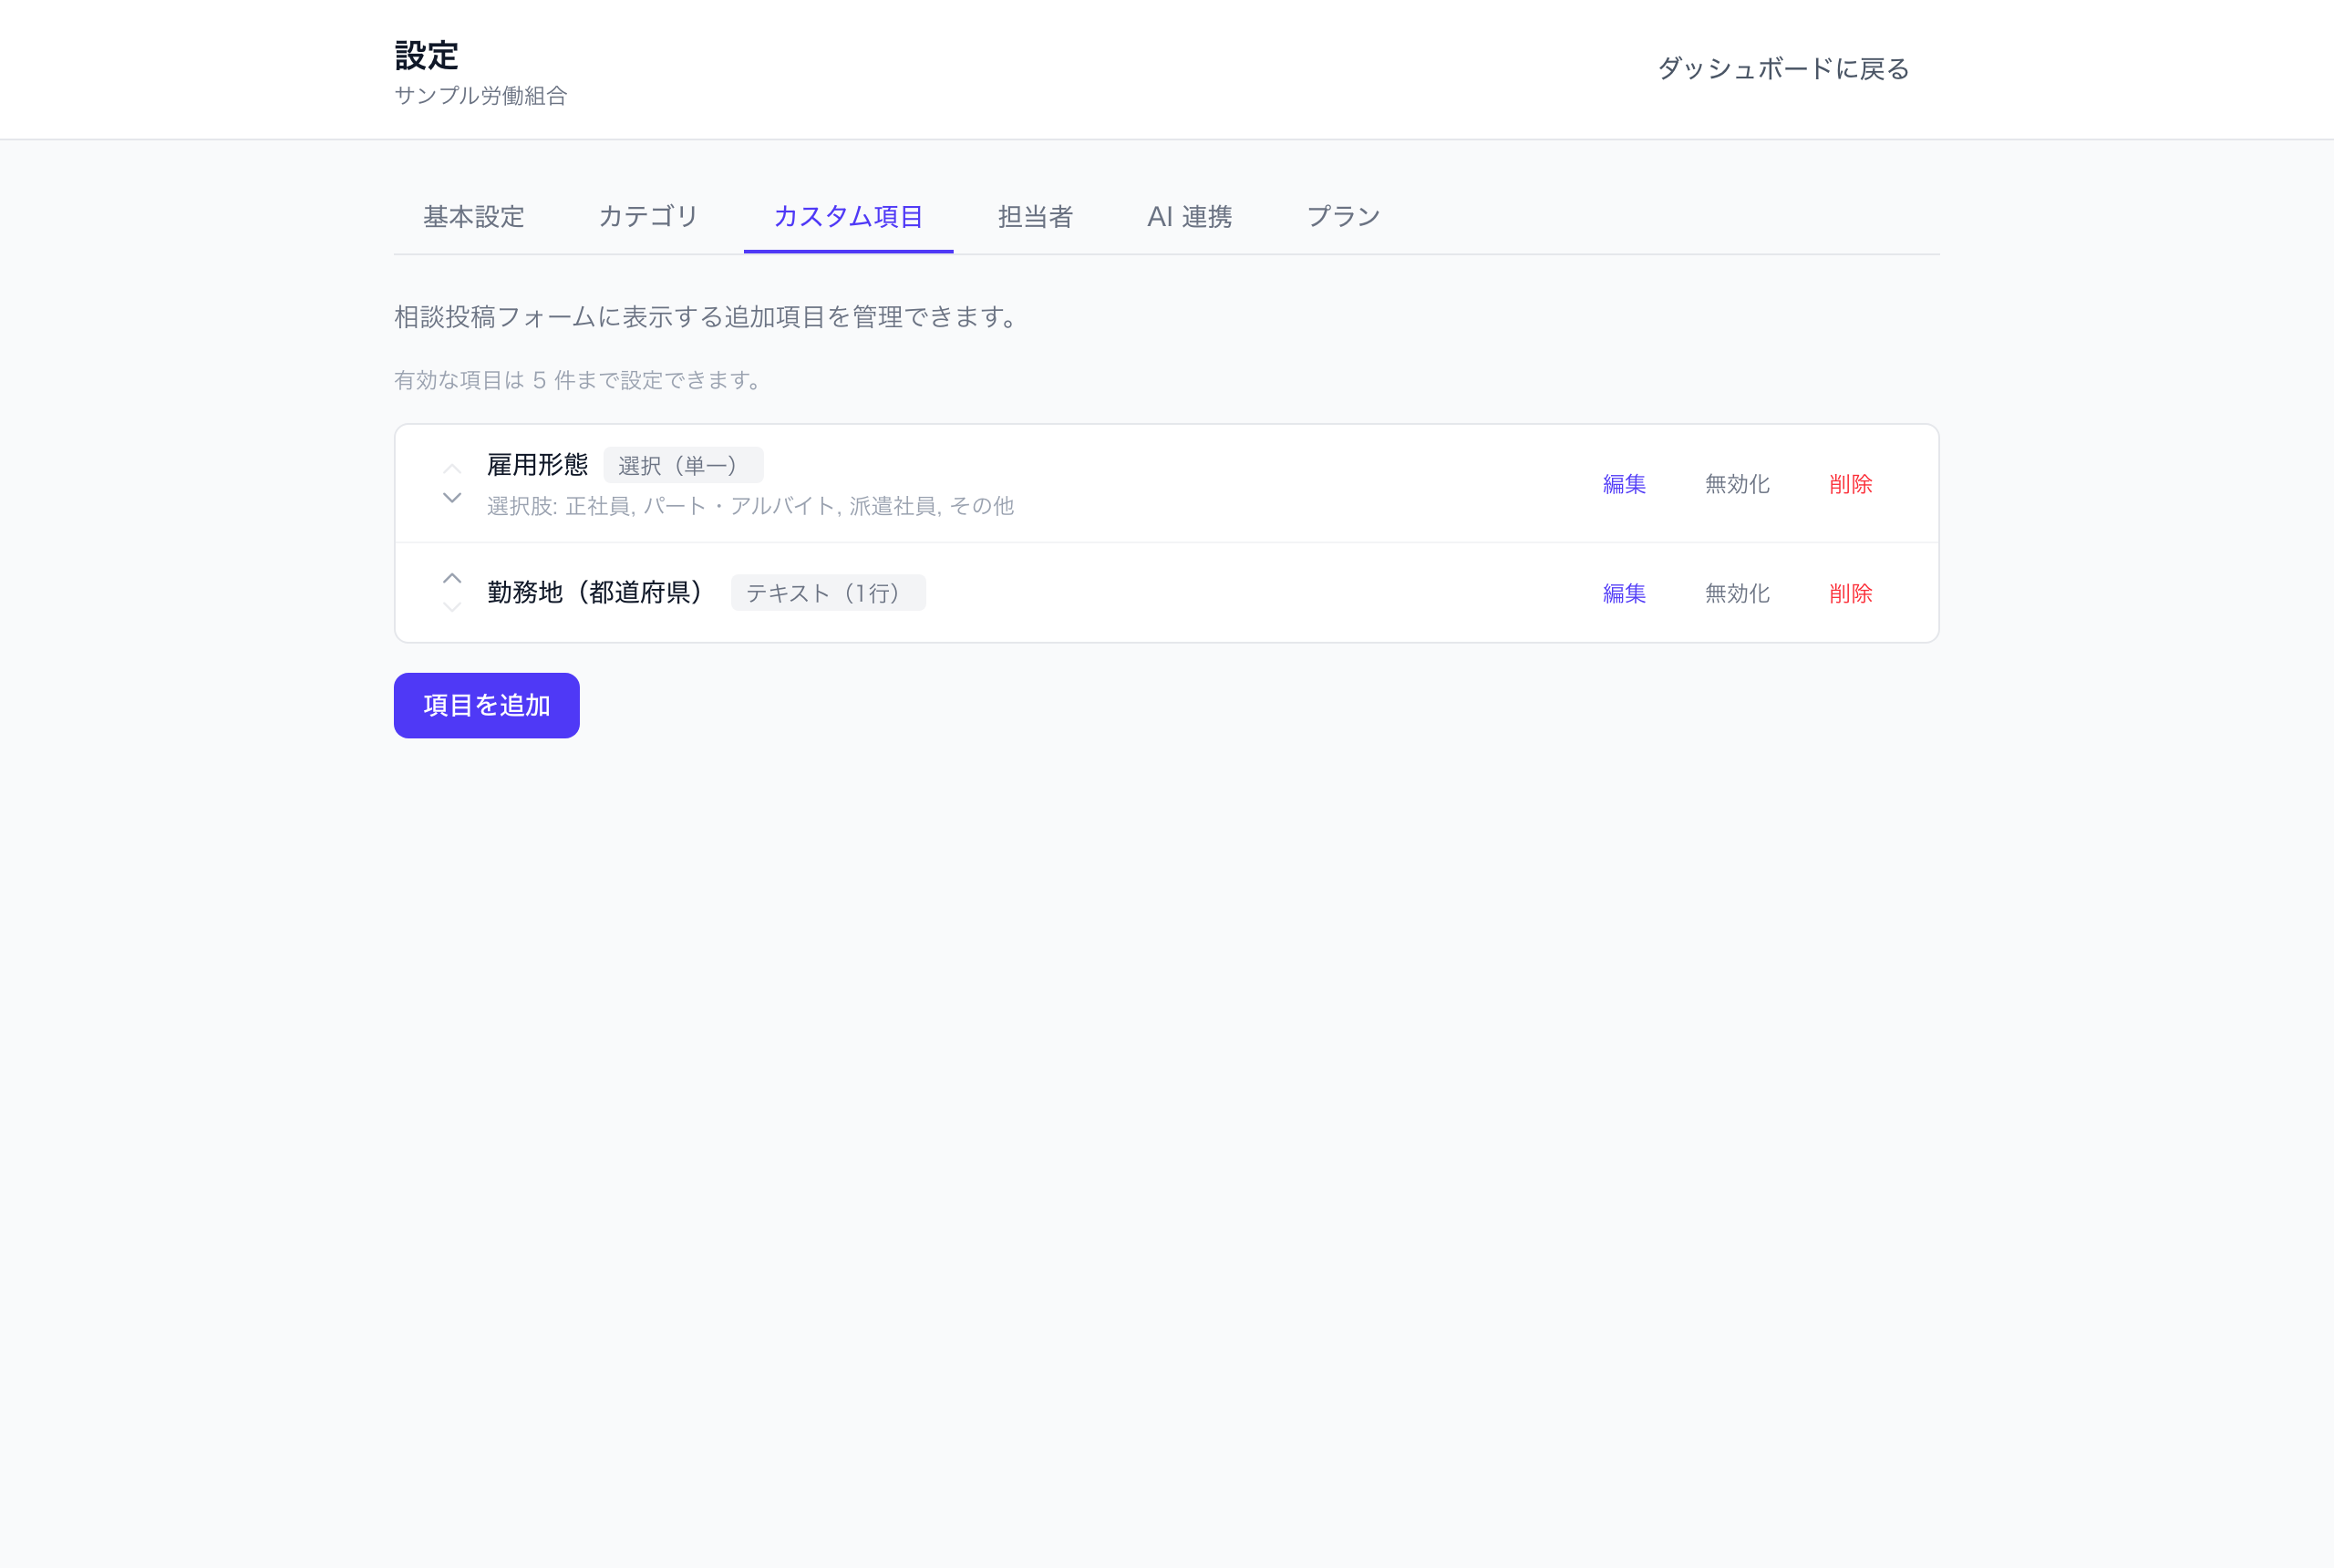This screenshot has height=1568, width=2334.
Task: Move 雇用形態 item up with chevron
Action: [x=452, y=469]
